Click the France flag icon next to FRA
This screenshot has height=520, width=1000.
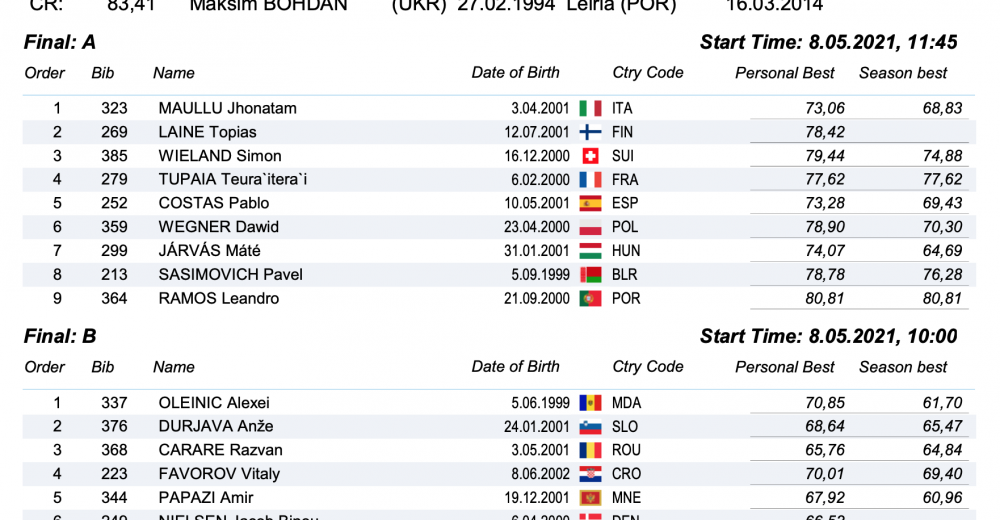(x=590, y=180)
